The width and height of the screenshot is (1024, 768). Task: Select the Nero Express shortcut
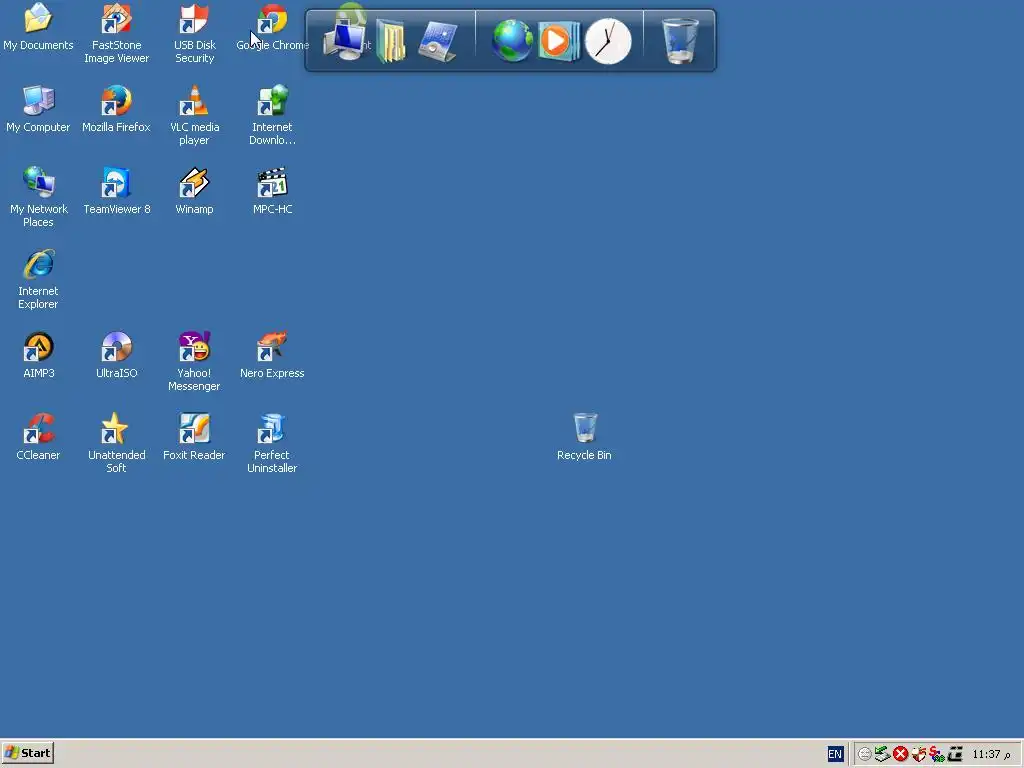272,355
